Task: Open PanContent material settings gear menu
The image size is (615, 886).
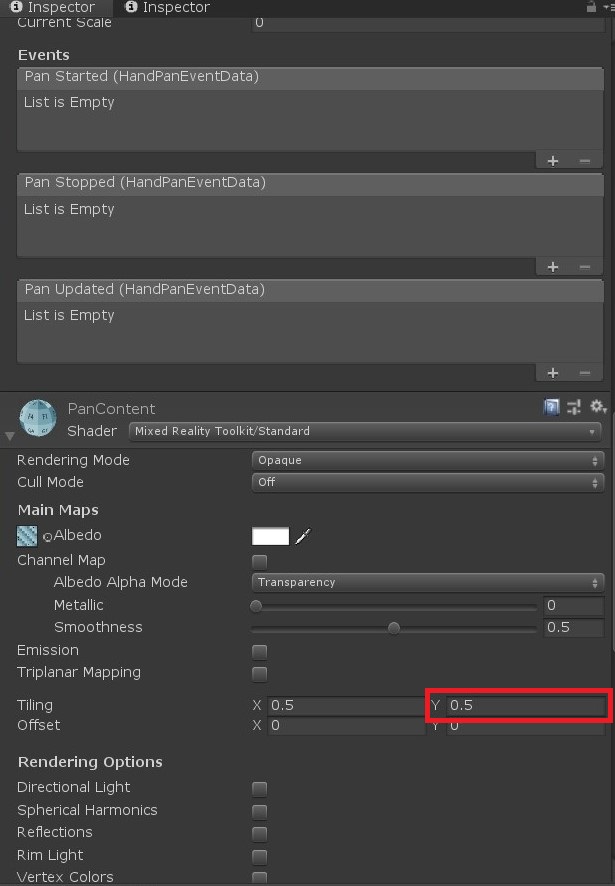Action: click(597, 406)
